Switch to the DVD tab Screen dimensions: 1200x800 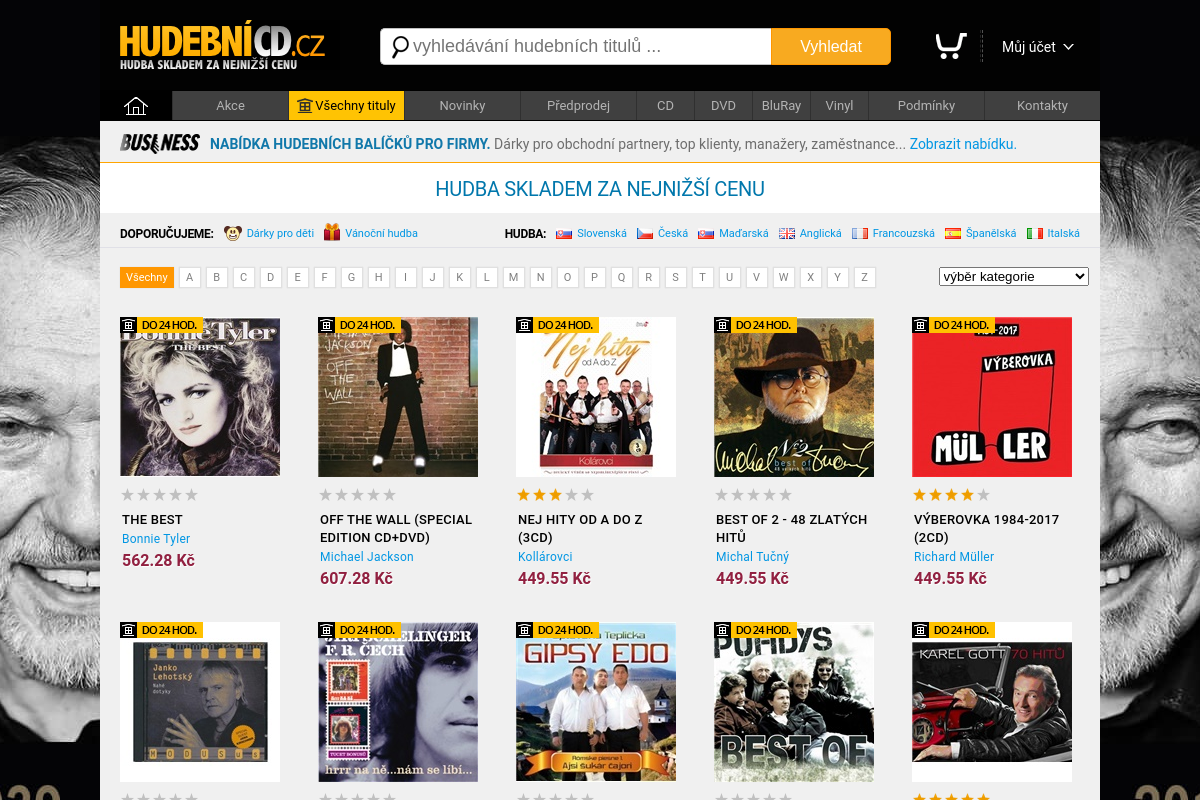tap(723, 106)
